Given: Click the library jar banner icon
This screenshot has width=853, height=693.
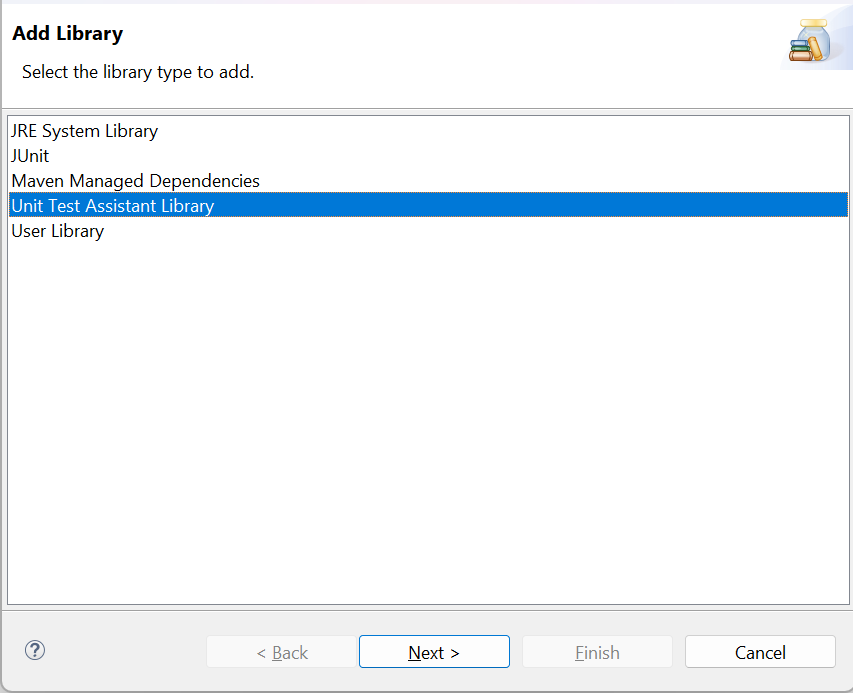Looking at the screenshot, I should tap(811, 40).
